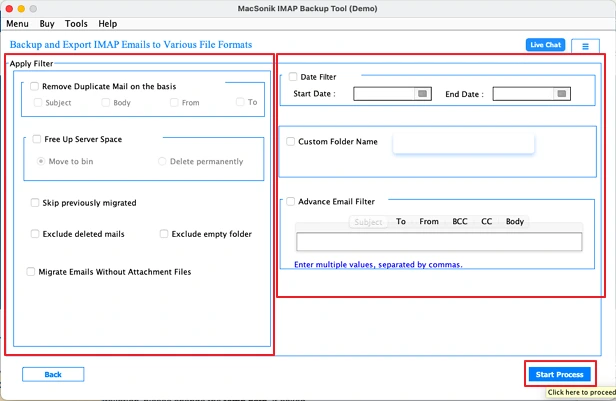This screenshot has height=401, width=616.
Task: Select Delete permanently radio button
Action: 162,161
